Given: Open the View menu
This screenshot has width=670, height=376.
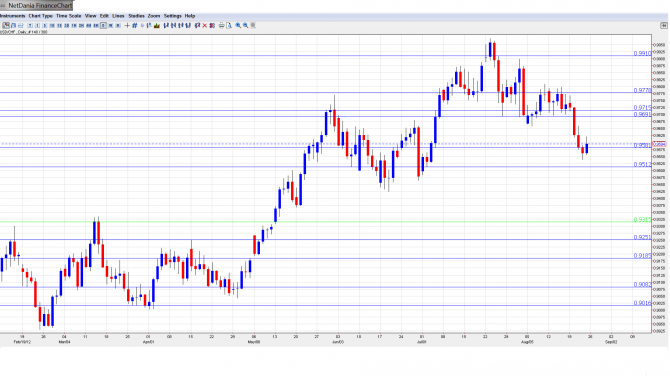Looking at the screenshot, I should click(91, 16).
